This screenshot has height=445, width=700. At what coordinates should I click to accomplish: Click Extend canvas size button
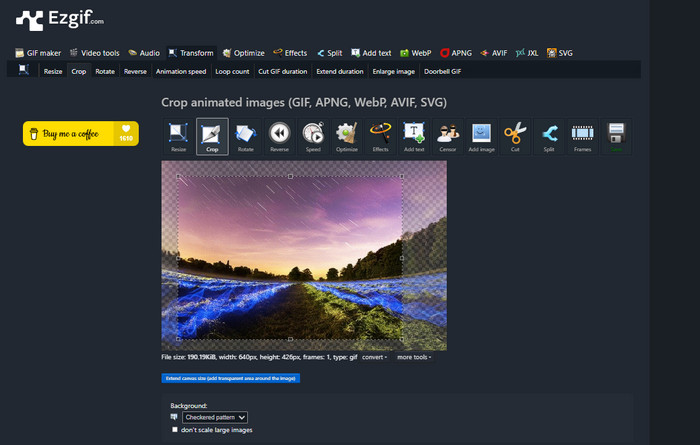pyautogui.click(x=230, y=378)
